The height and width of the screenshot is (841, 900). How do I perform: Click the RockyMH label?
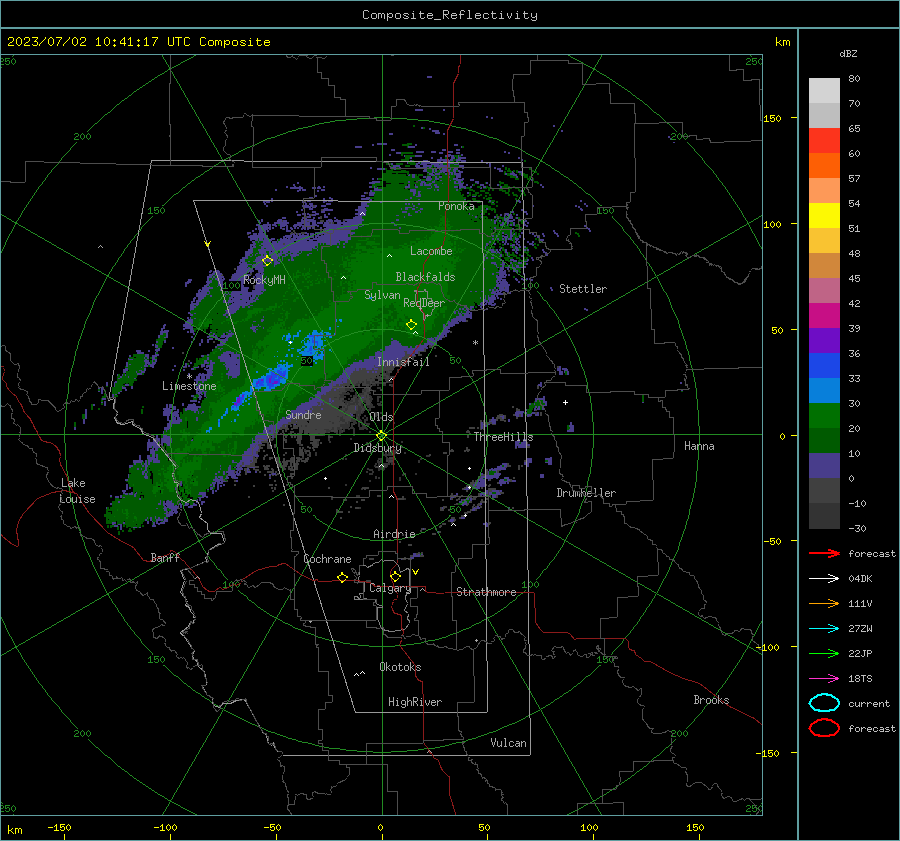(x=264, y=280)
